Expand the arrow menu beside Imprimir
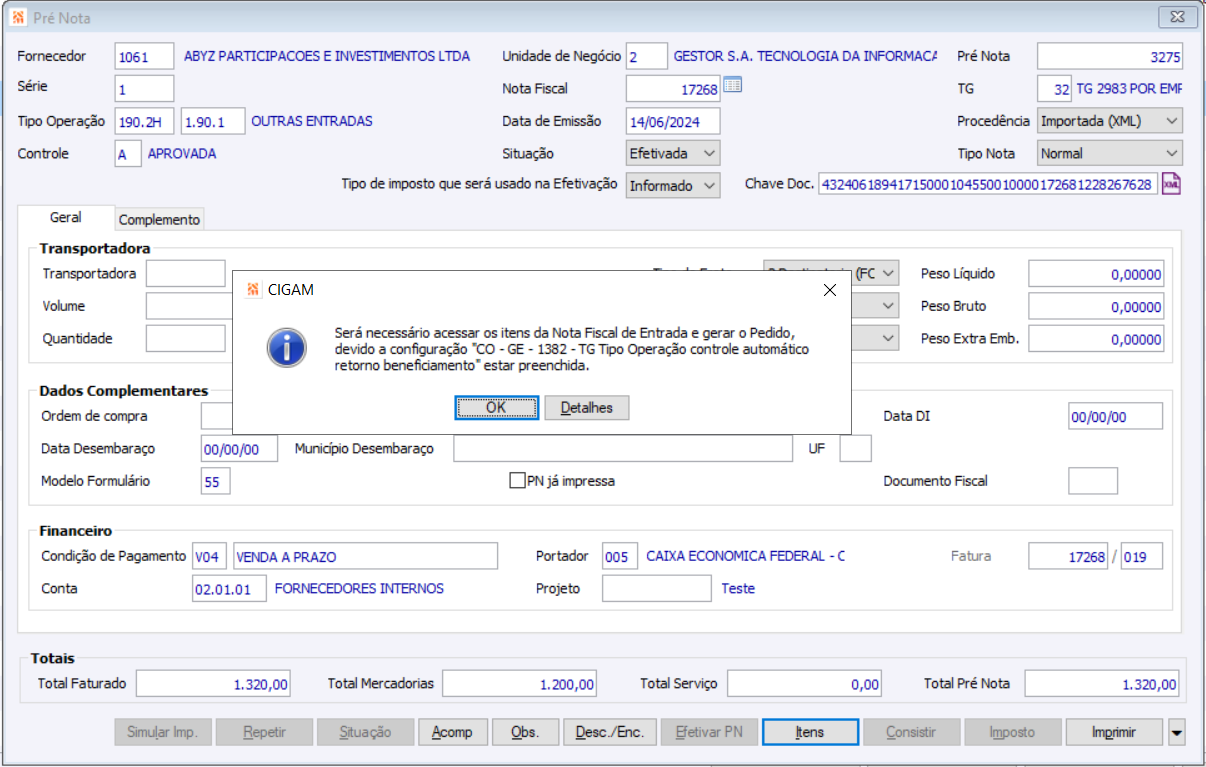 tap(1176, 732)
